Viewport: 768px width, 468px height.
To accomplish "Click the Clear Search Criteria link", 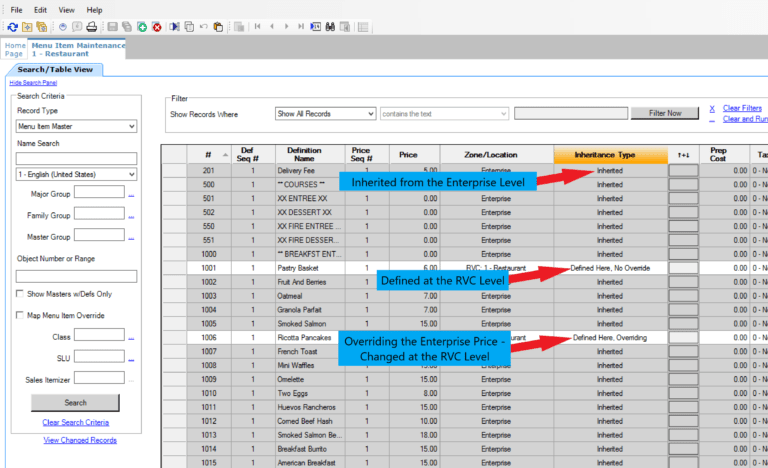I will 76,422.
